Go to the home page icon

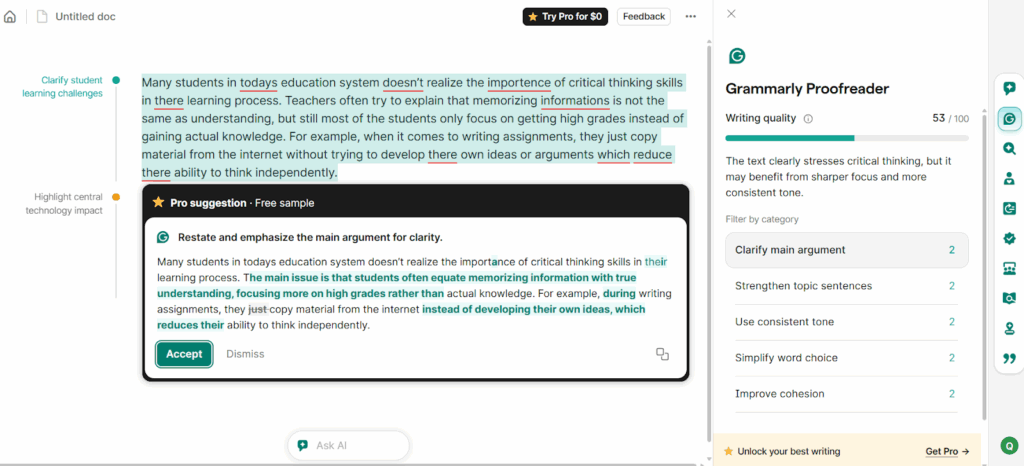point(10,17)
